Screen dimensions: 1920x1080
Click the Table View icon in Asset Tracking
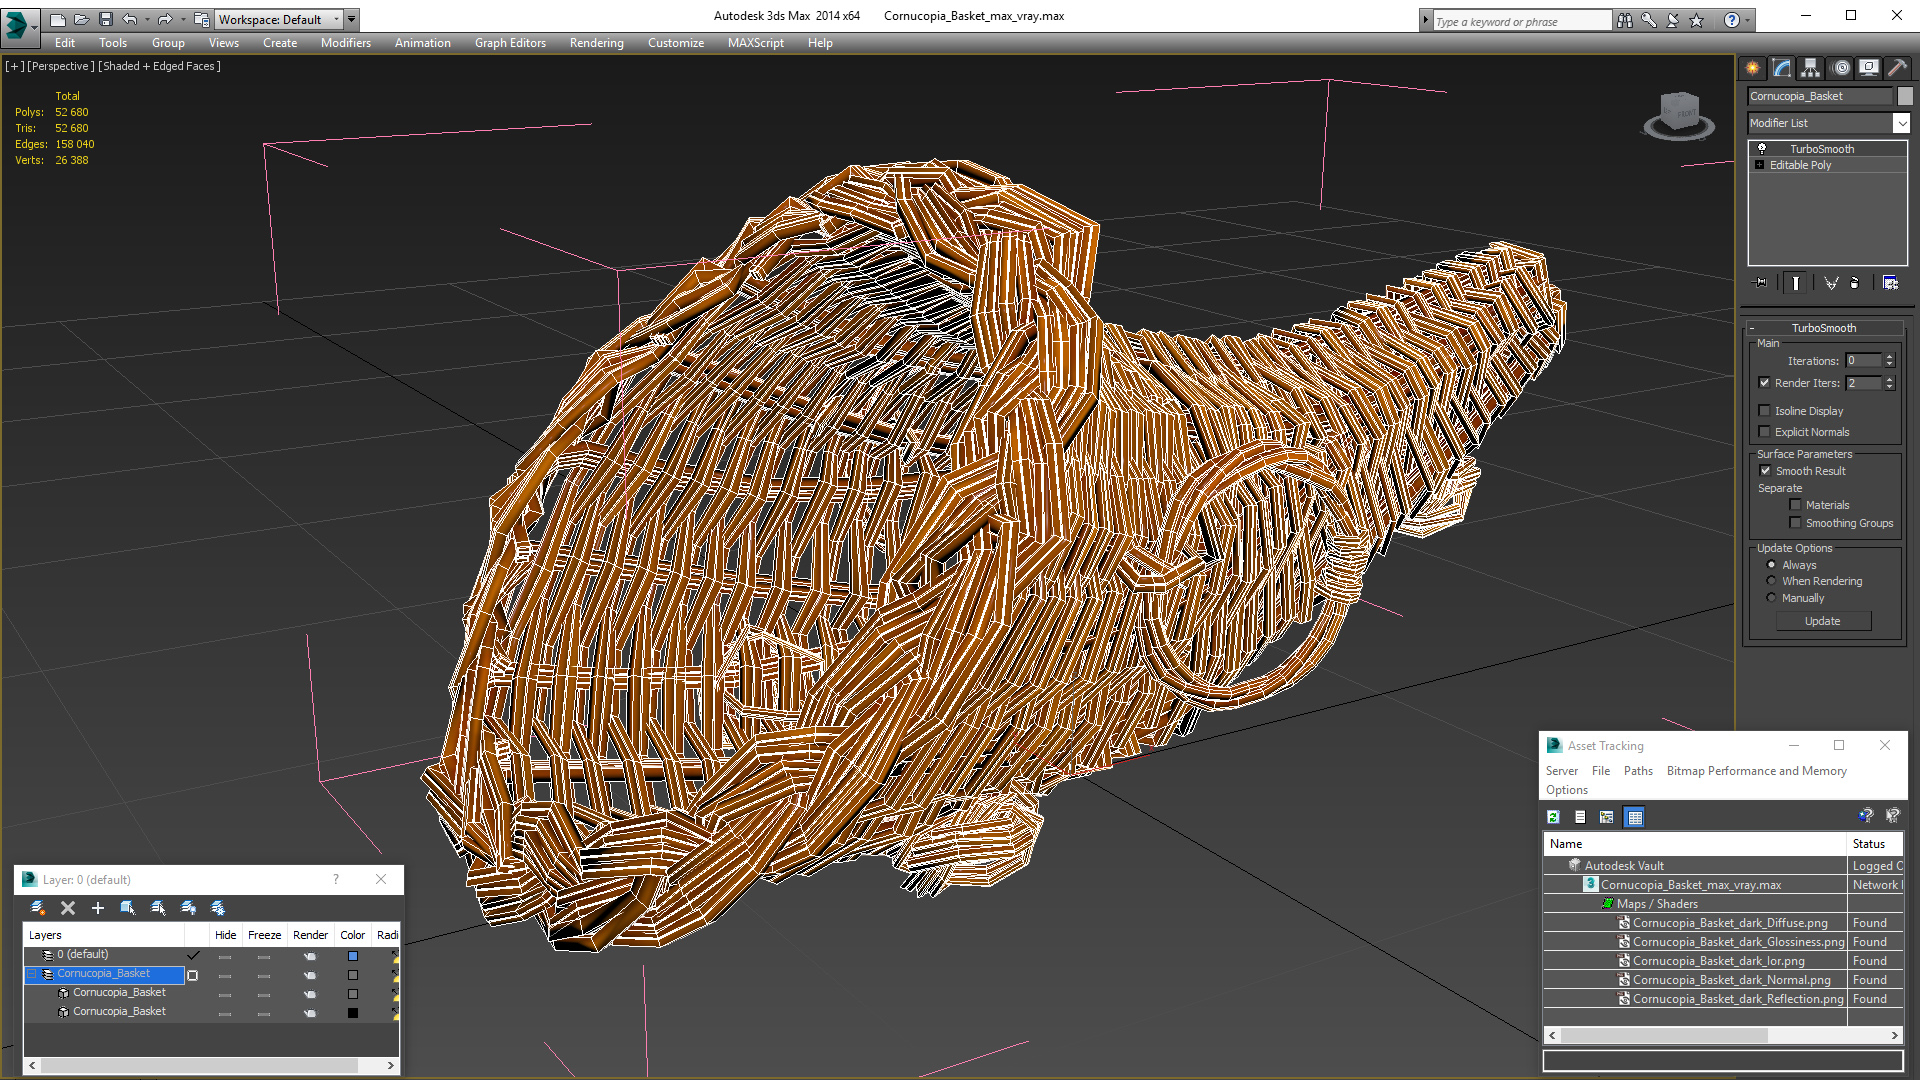(1634, 817)
